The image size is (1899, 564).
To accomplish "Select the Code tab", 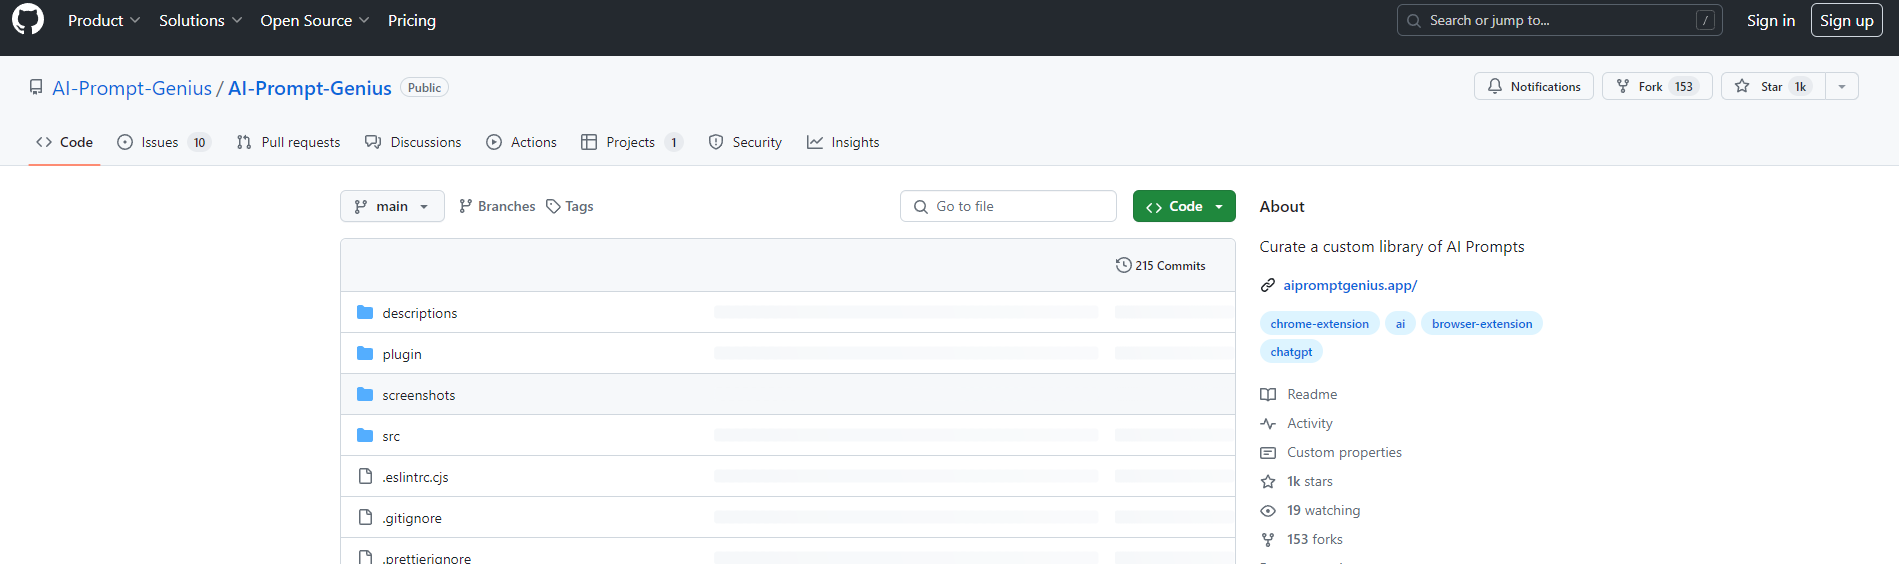I will tap(65, 142).
